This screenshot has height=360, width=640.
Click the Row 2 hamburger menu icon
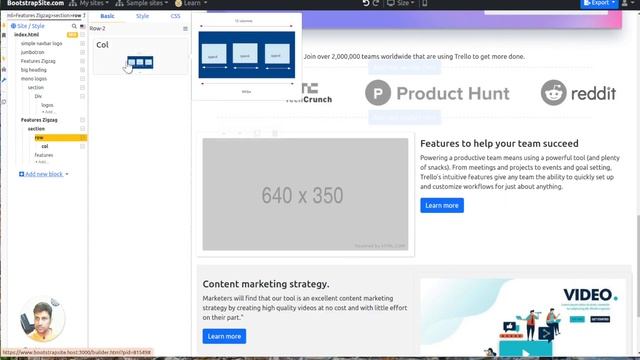185,29
